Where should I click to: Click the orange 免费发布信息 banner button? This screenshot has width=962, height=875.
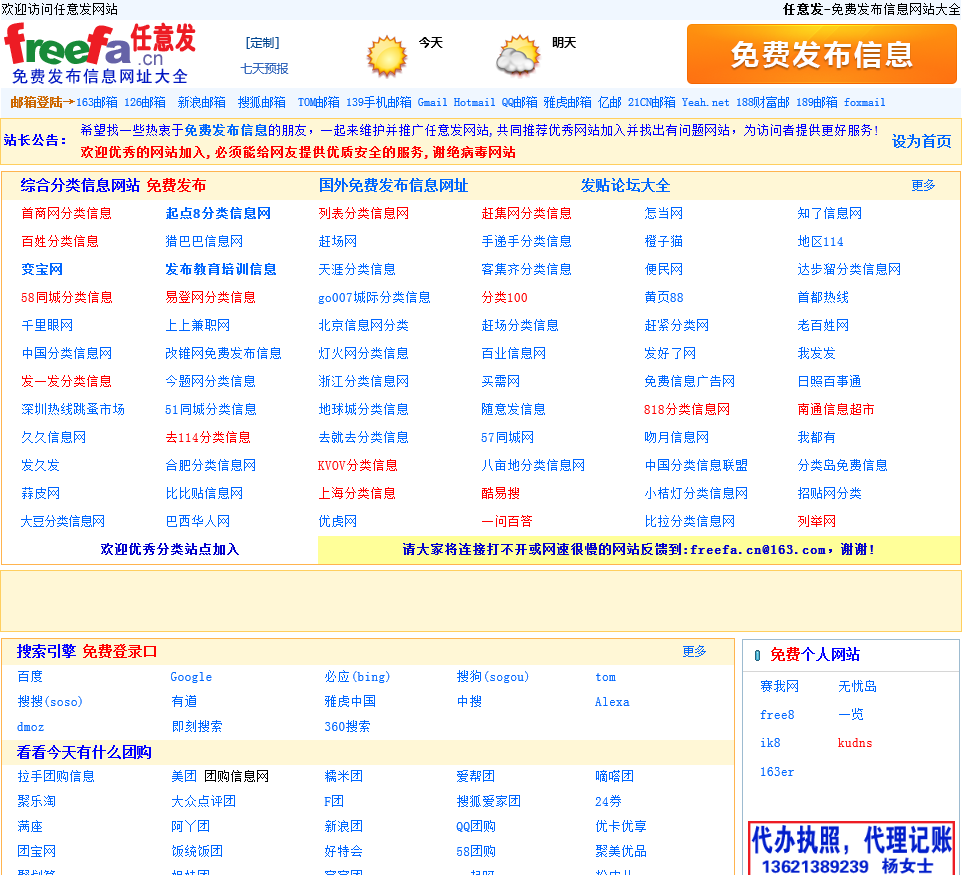point(822,55)
